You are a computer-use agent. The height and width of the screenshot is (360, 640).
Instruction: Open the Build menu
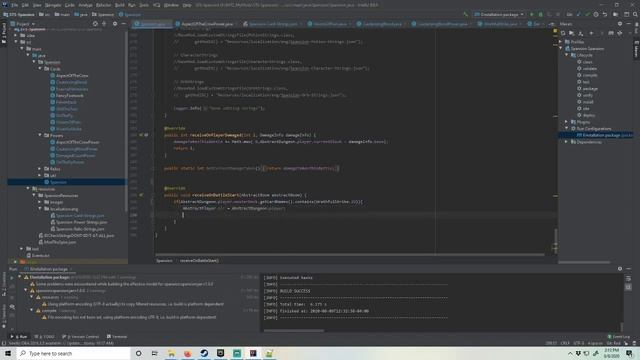(120, 5)
